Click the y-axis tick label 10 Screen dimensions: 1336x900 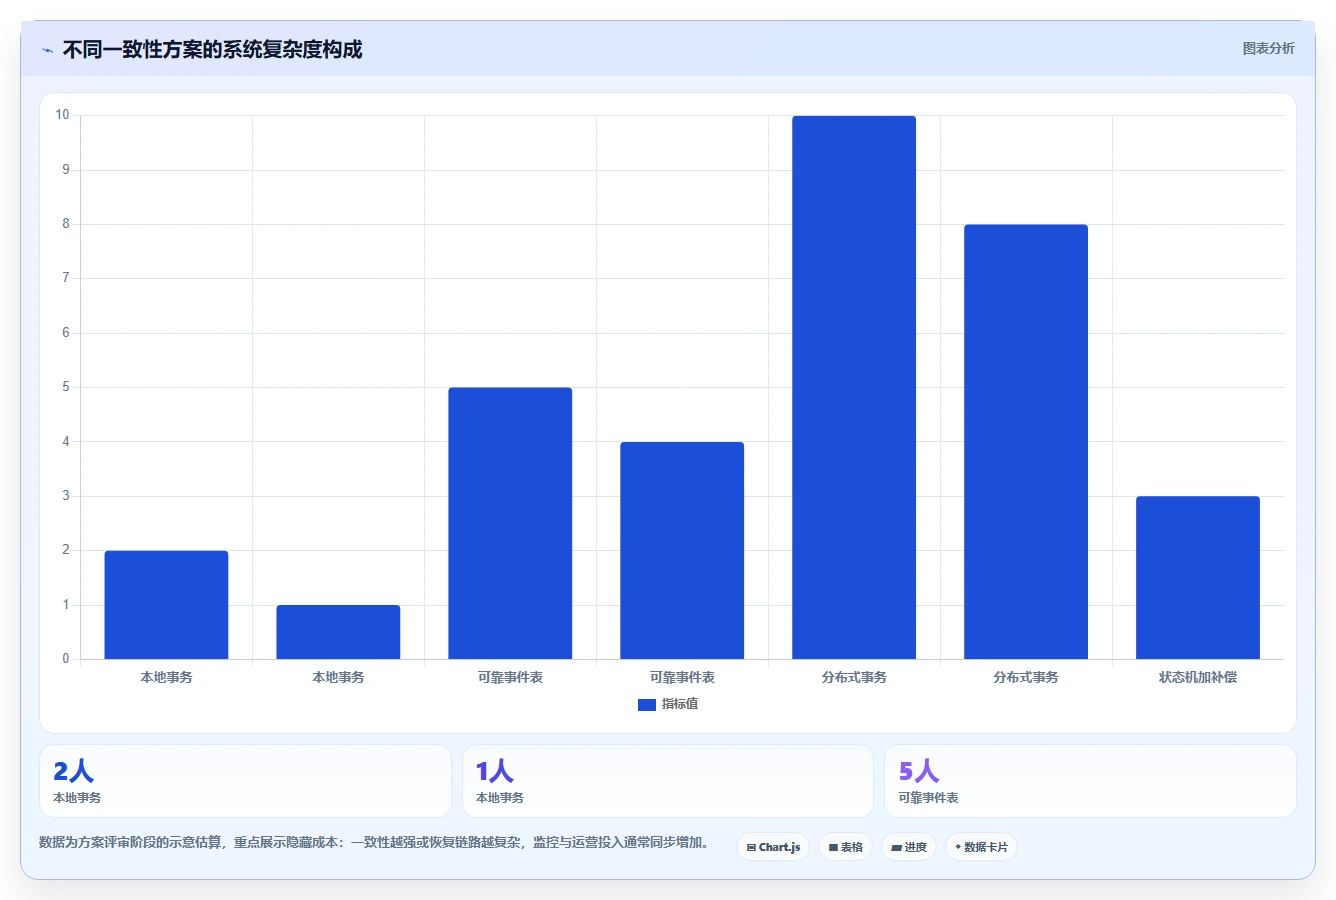point(63,115)
